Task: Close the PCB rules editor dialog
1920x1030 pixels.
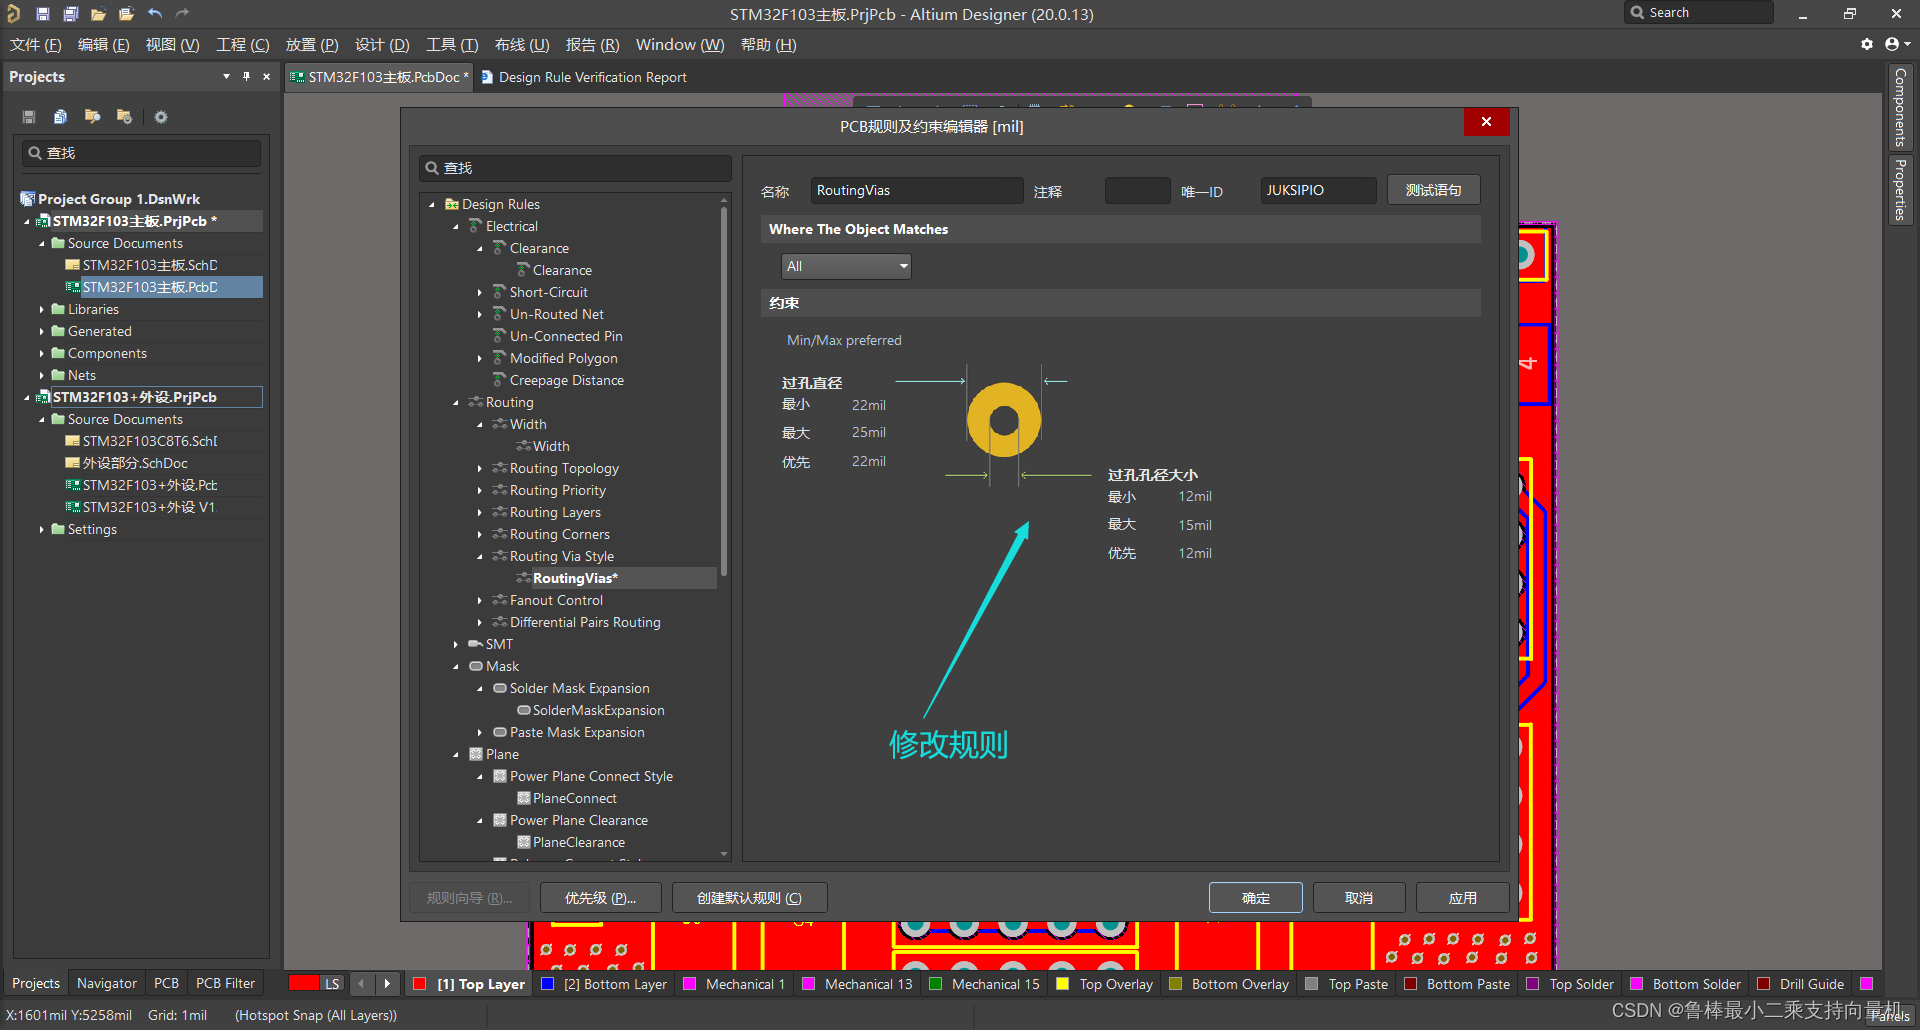Action: pos(1486,121)
